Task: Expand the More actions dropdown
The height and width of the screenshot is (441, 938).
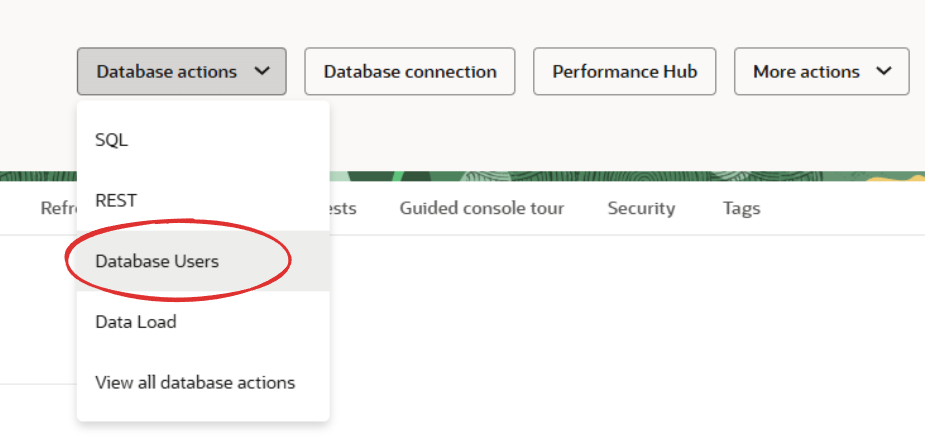Action: [822, 71]
